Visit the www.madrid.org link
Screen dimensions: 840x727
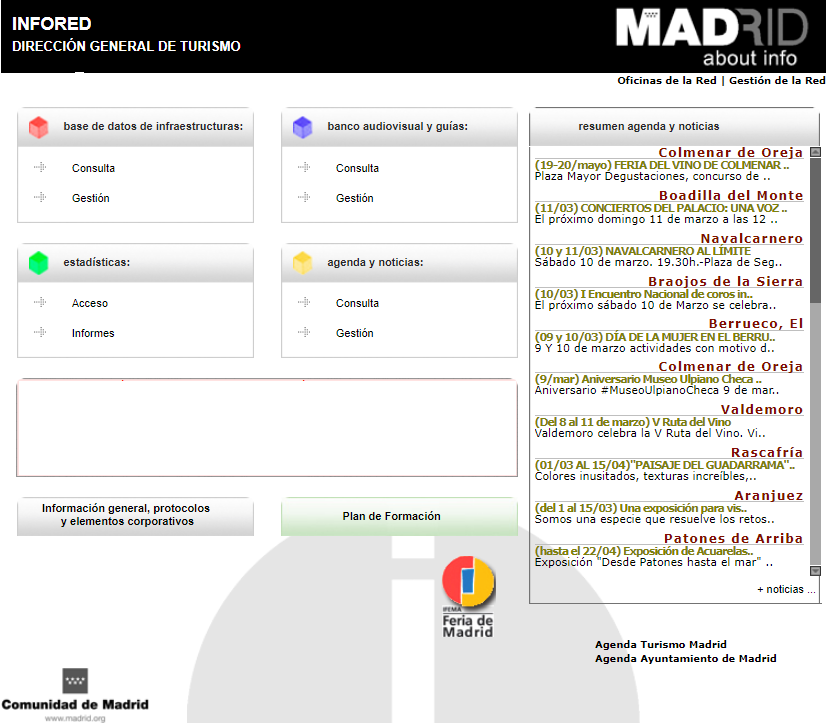point(75,718)
